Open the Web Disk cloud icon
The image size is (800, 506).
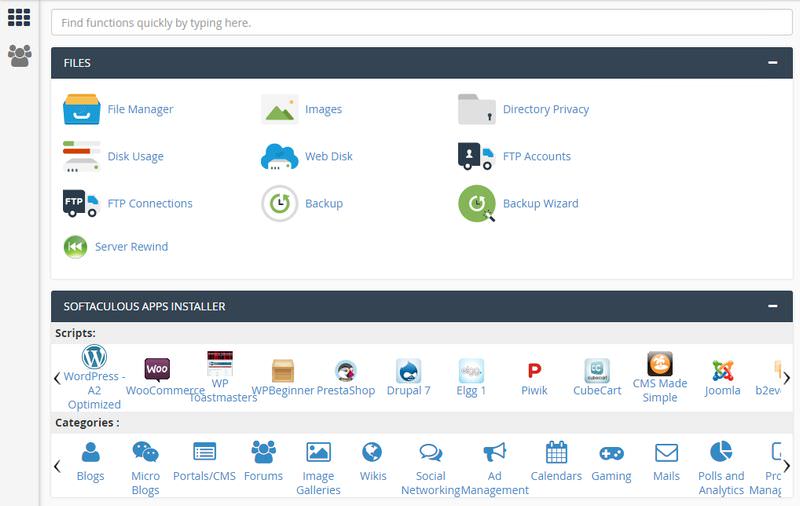point(280,157)
